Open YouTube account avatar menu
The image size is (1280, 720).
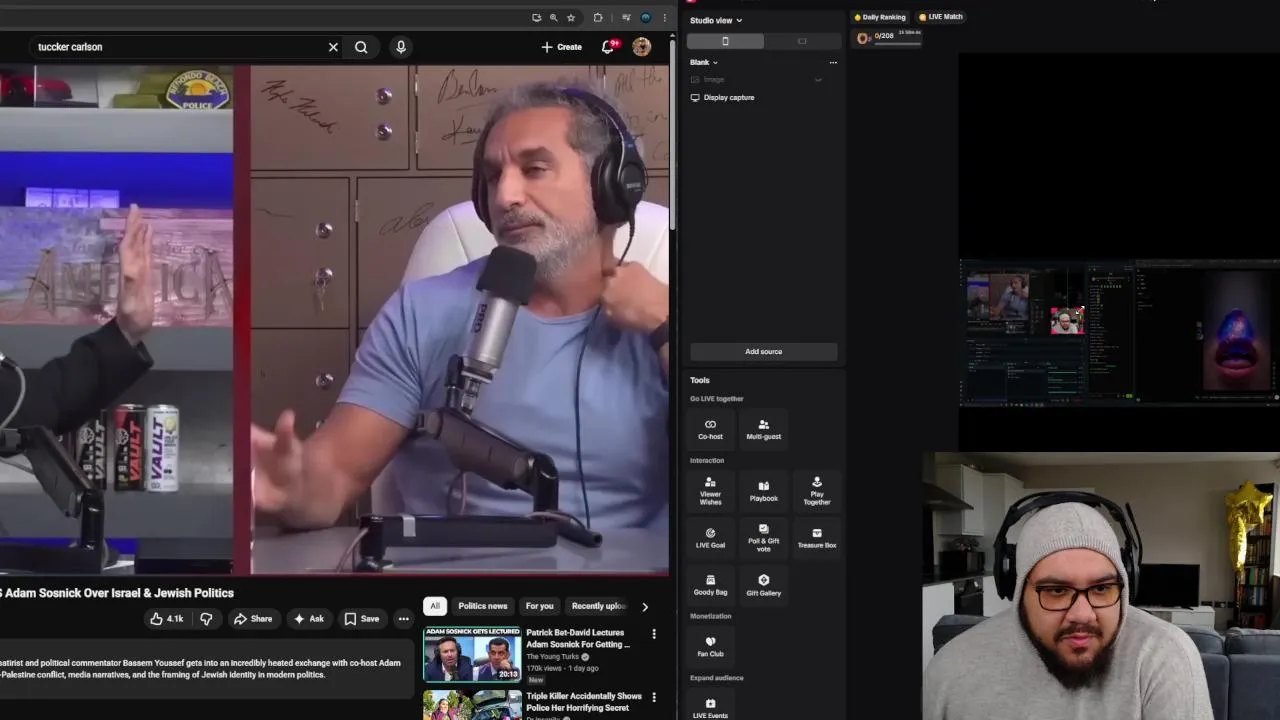[x=642, y=47]
